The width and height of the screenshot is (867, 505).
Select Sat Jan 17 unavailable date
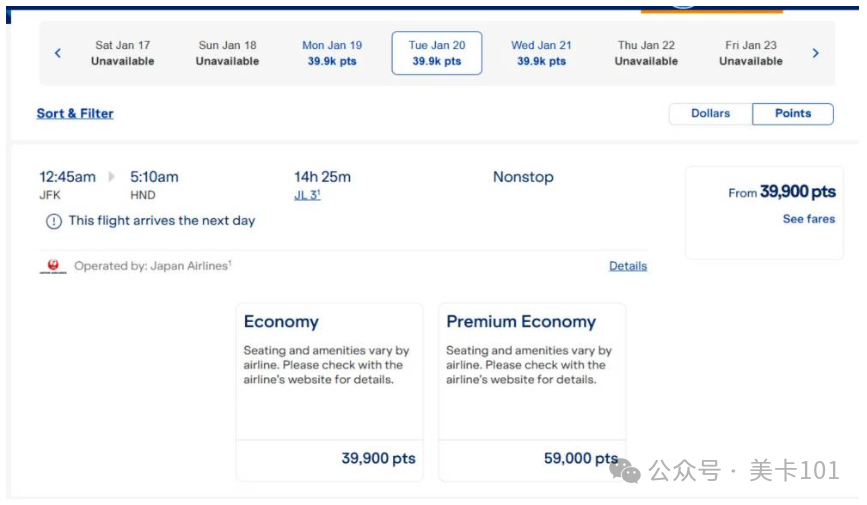point(123,53)
